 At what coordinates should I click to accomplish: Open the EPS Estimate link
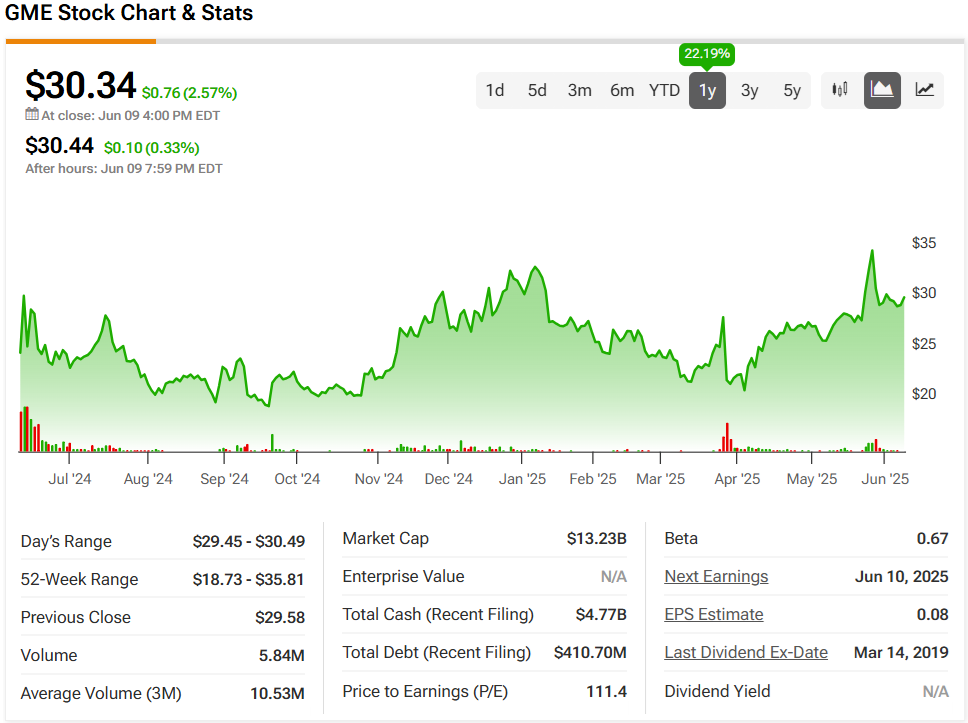713,614
